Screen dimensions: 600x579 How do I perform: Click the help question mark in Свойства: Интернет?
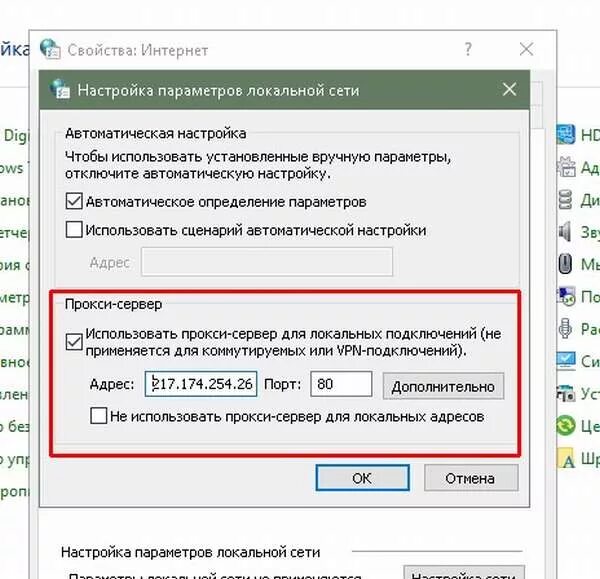pos(468,49)
